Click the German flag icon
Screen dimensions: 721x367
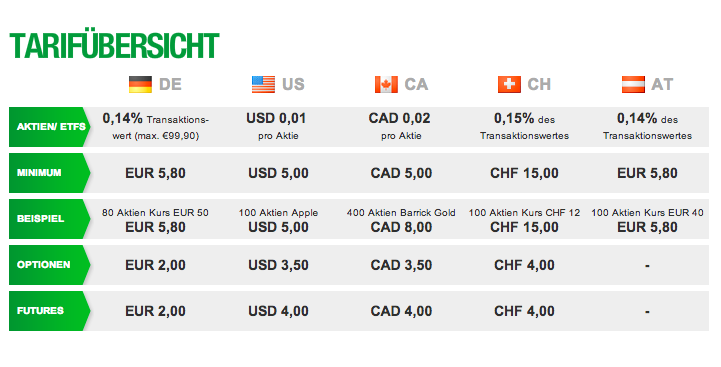click(140, 85)
